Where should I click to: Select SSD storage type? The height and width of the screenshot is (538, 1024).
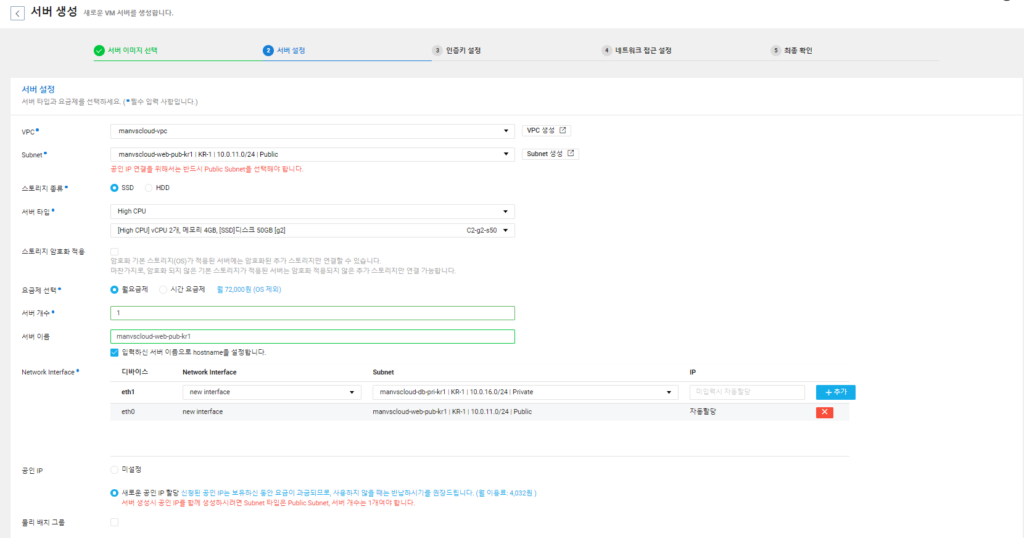(114, 188)
